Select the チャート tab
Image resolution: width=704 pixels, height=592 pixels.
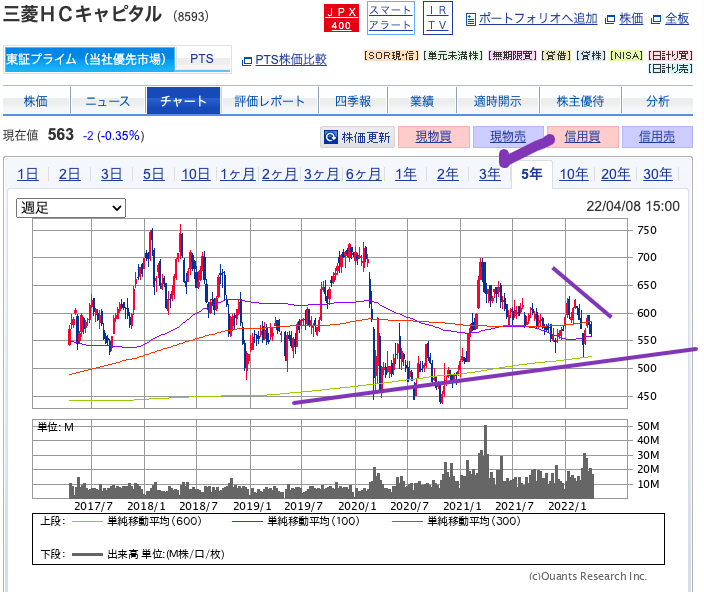pos(183,101)
